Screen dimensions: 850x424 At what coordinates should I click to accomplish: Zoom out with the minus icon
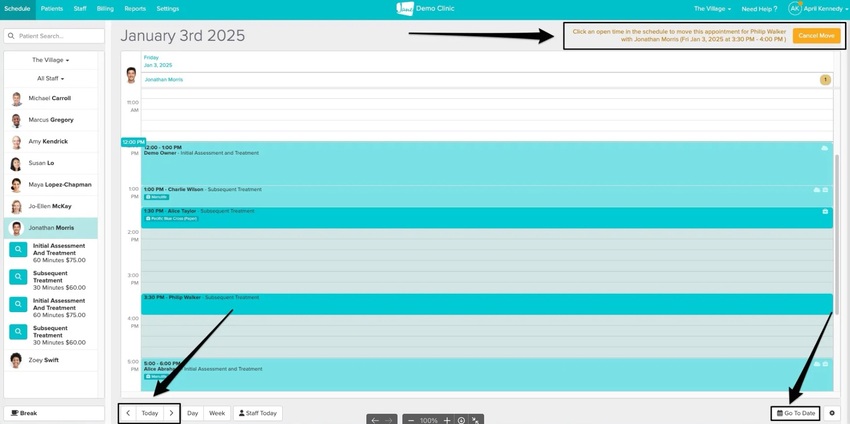tap(411, 420)
